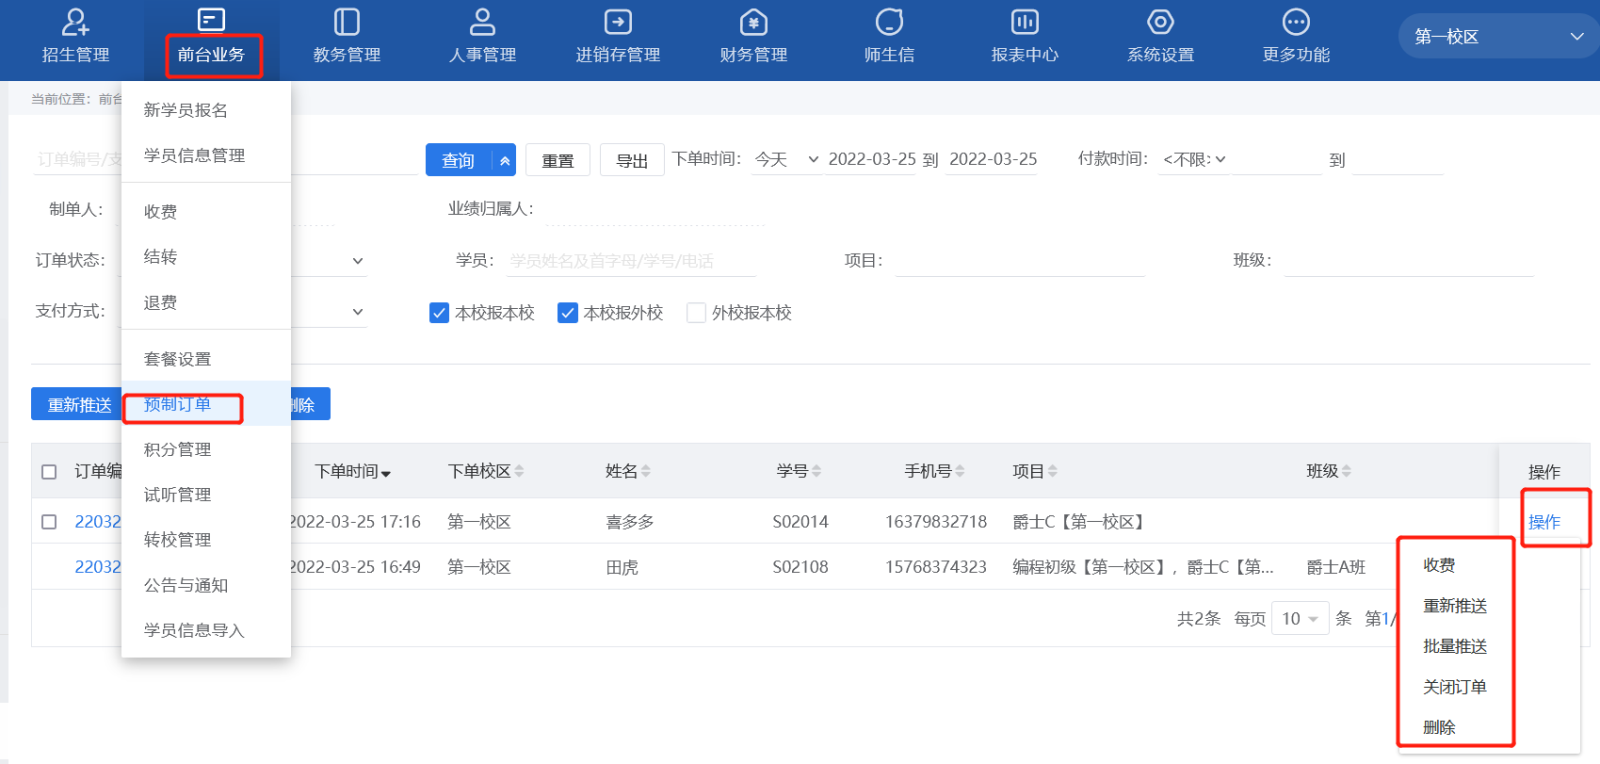1600x764 pixels.
Task: Click the 报表中心 icon
Action: pyautogui.click(x=1024, y=23)
